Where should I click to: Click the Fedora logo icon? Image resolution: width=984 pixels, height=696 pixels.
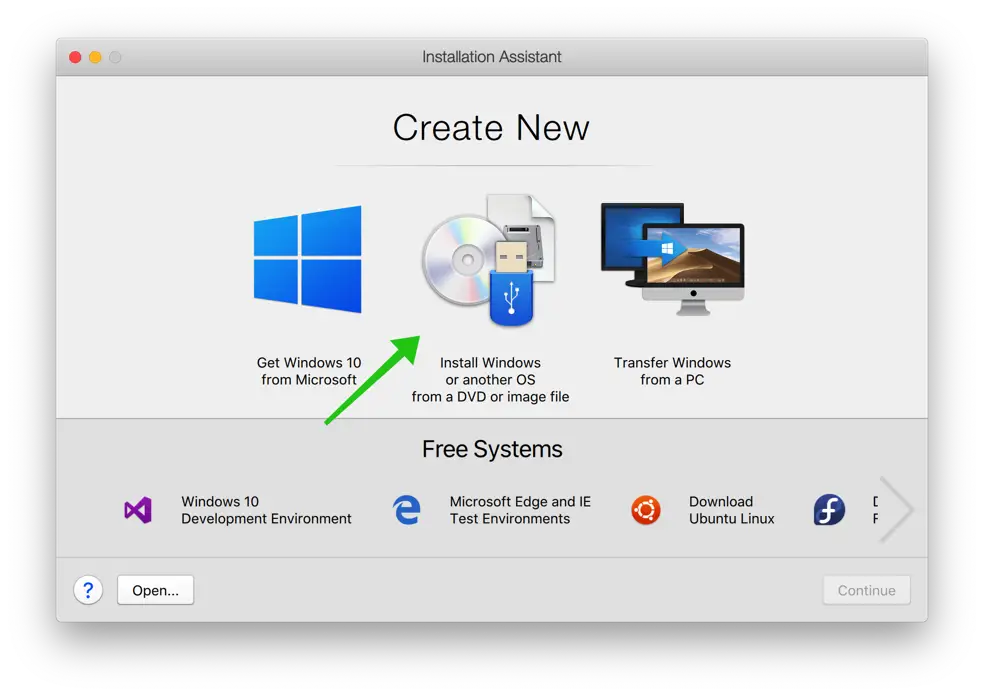click(x=829, y=510)
